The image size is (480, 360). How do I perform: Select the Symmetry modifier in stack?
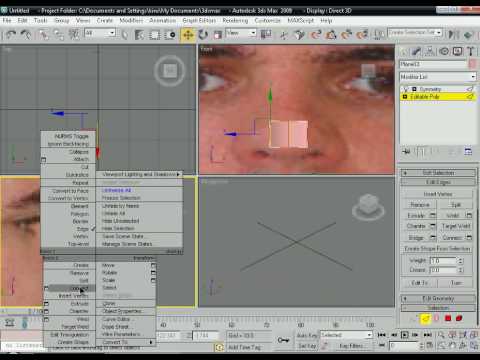(x=430, y=89)
